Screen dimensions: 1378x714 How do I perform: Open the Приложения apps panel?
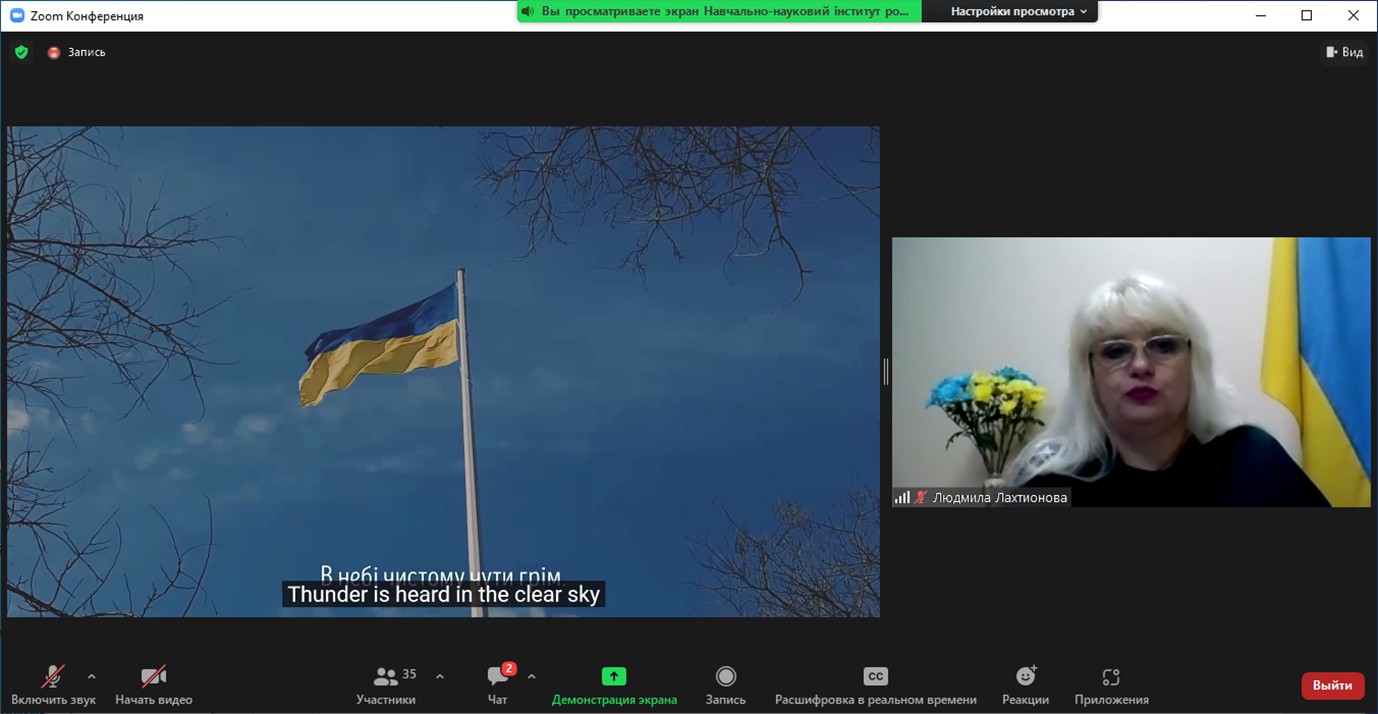[x=1111, y=685]
